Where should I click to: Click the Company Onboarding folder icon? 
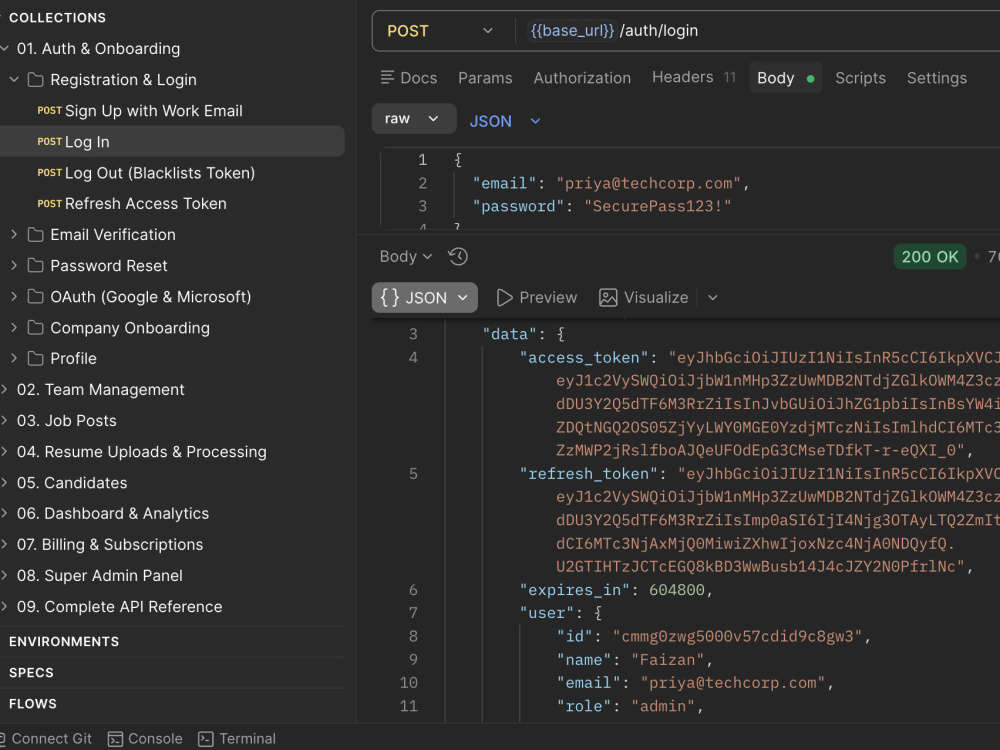tap(36, 328)
